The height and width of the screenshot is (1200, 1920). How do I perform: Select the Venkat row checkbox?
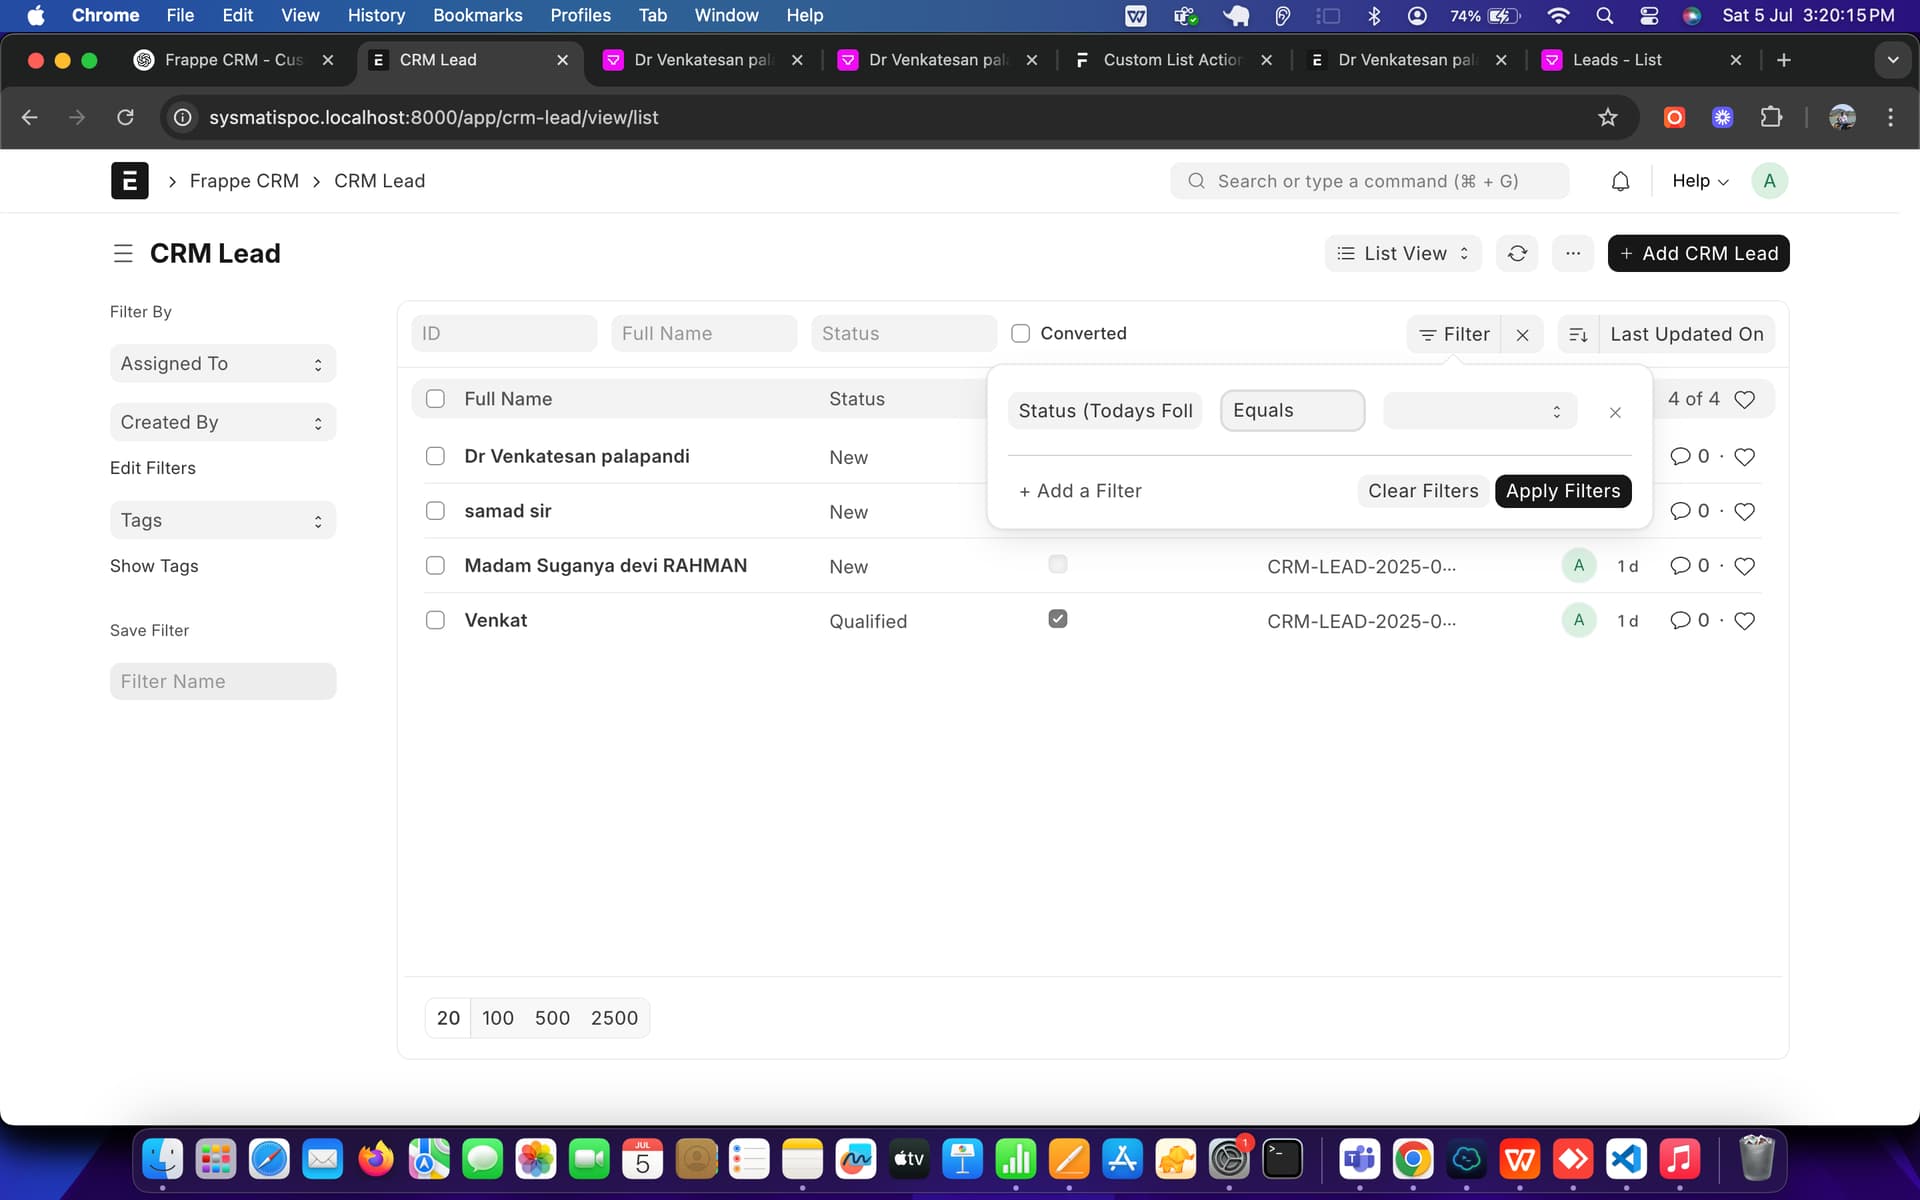click(435, 620)
